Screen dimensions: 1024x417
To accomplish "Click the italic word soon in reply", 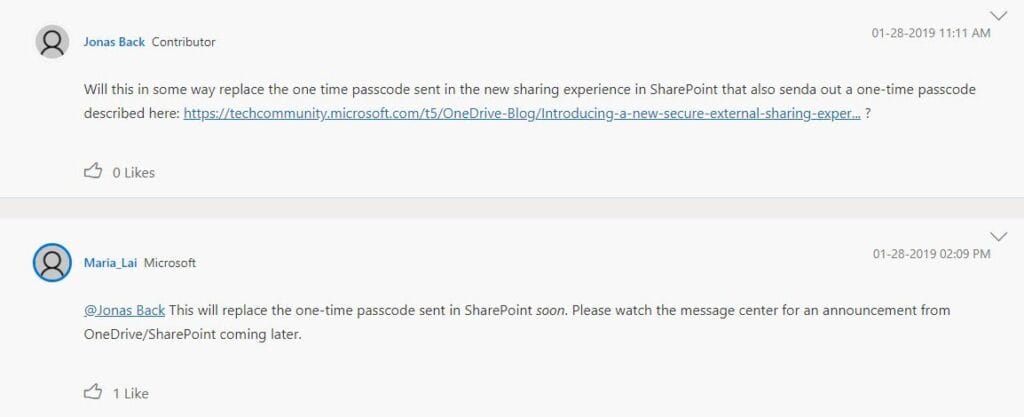I will click(549, 310).
